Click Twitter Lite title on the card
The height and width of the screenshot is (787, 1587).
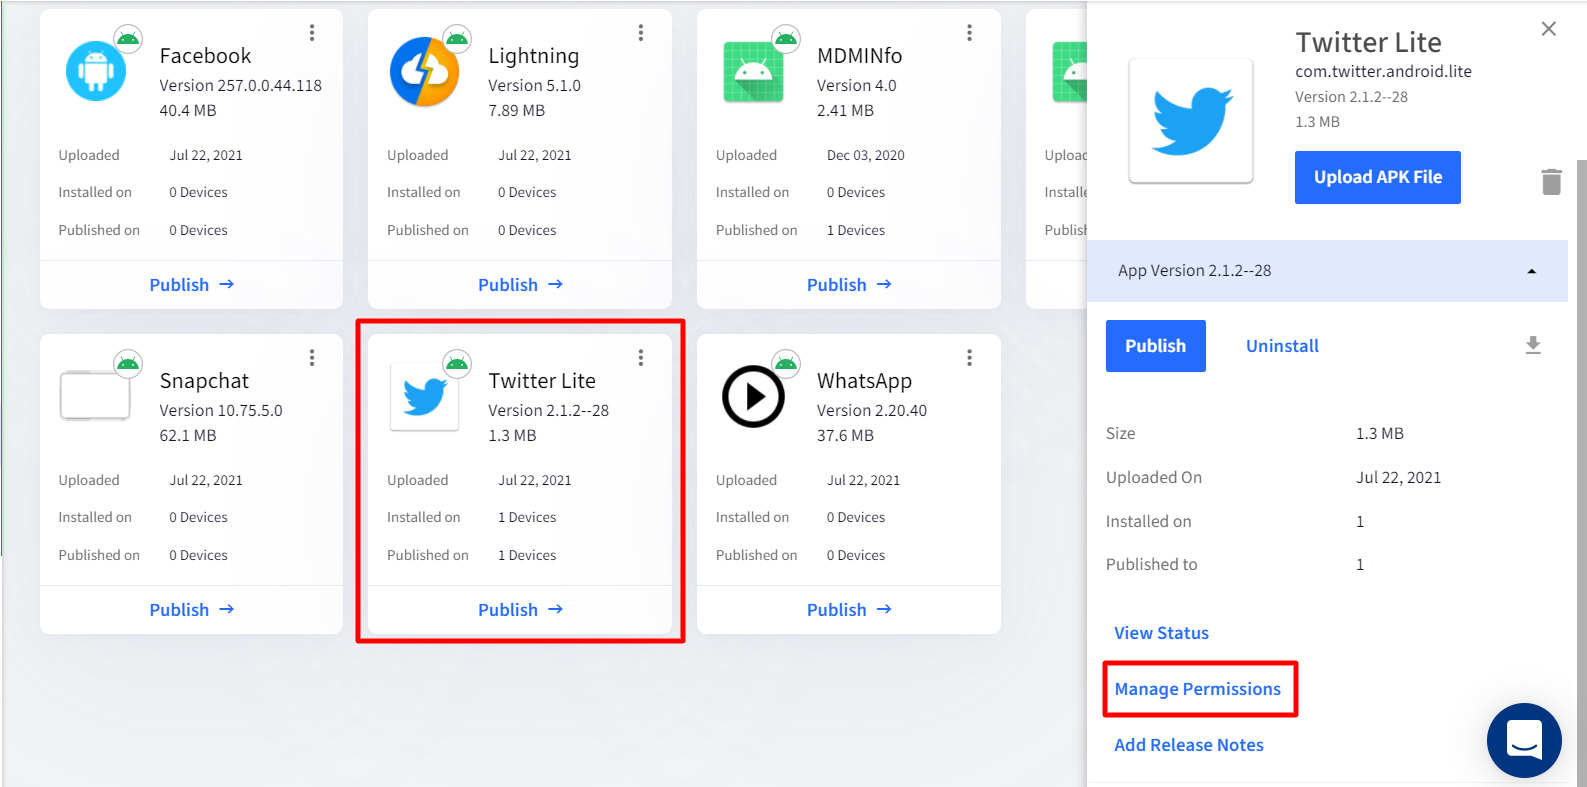coord(542,381)
